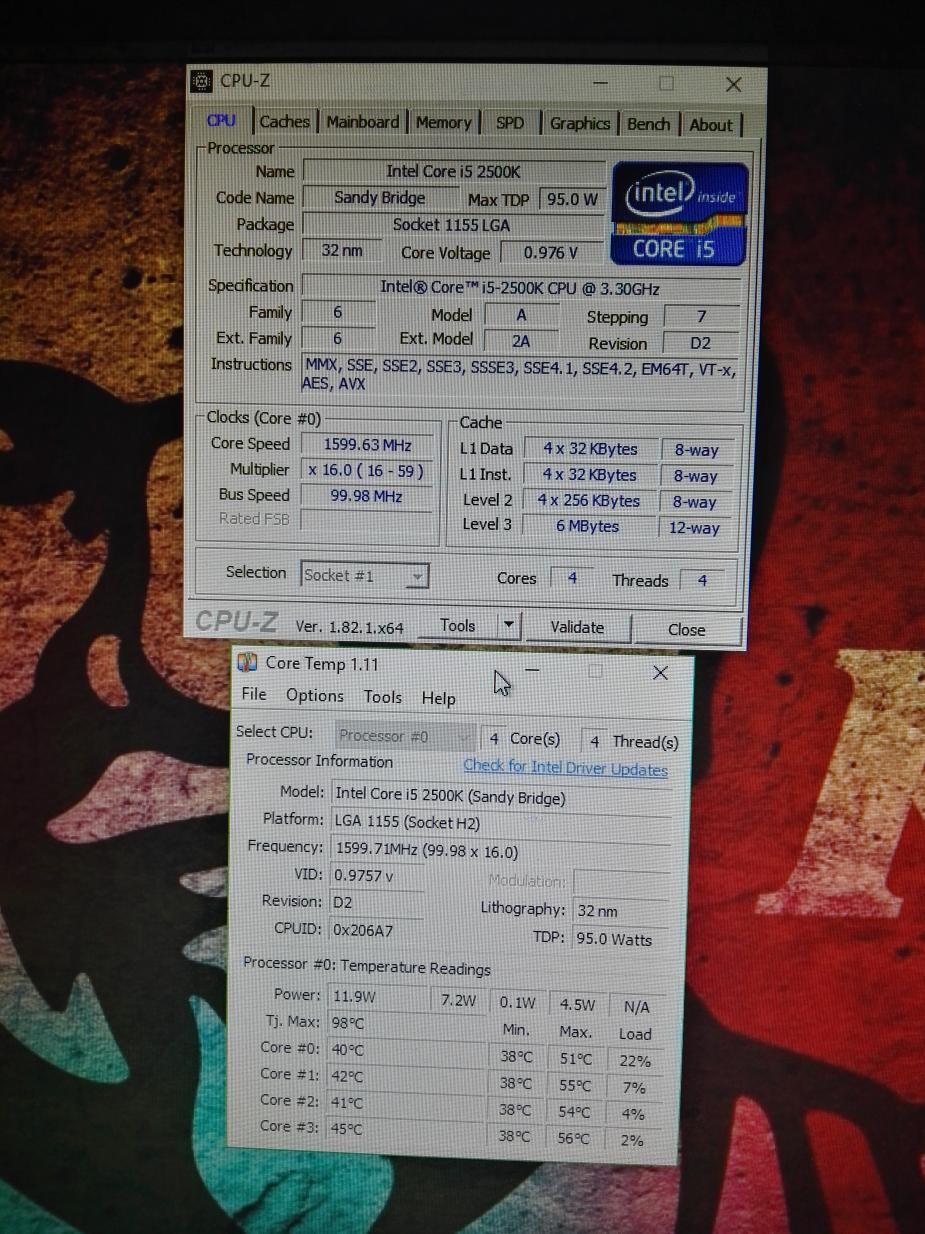The width and height of the screenshot is (925, 1234).
Task: Switch to the Caches tab
Action: pyautogui.click(x=284, y=121)
